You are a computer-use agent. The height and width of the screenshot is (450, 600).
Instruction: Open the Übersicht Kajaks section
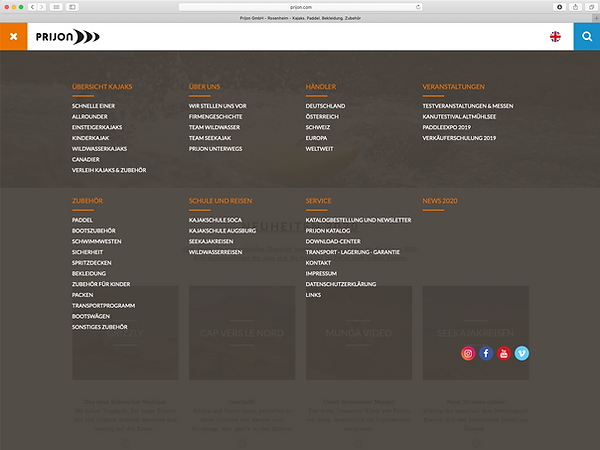pyautogui.click(x=102, y=87)
